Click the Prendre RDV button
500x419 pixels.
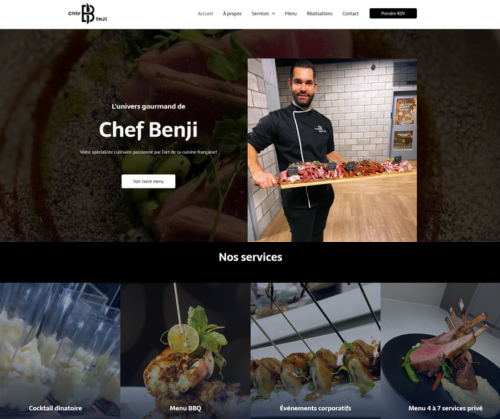click(393, 13)
